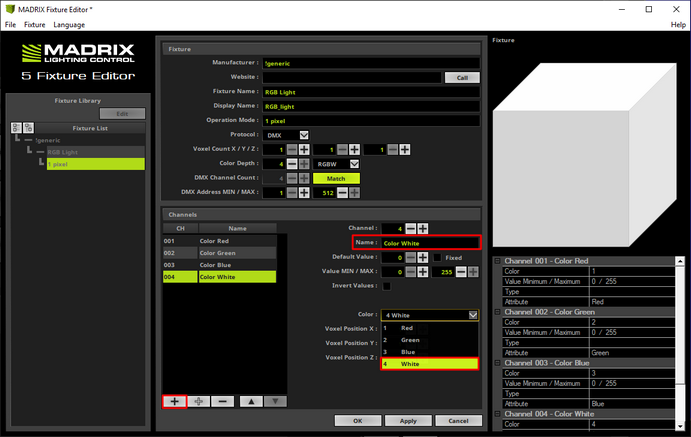Viewport: 691px width, 437px height.
Task: Collapse Channel 004 - Color White section
Action: coord(497,414)
